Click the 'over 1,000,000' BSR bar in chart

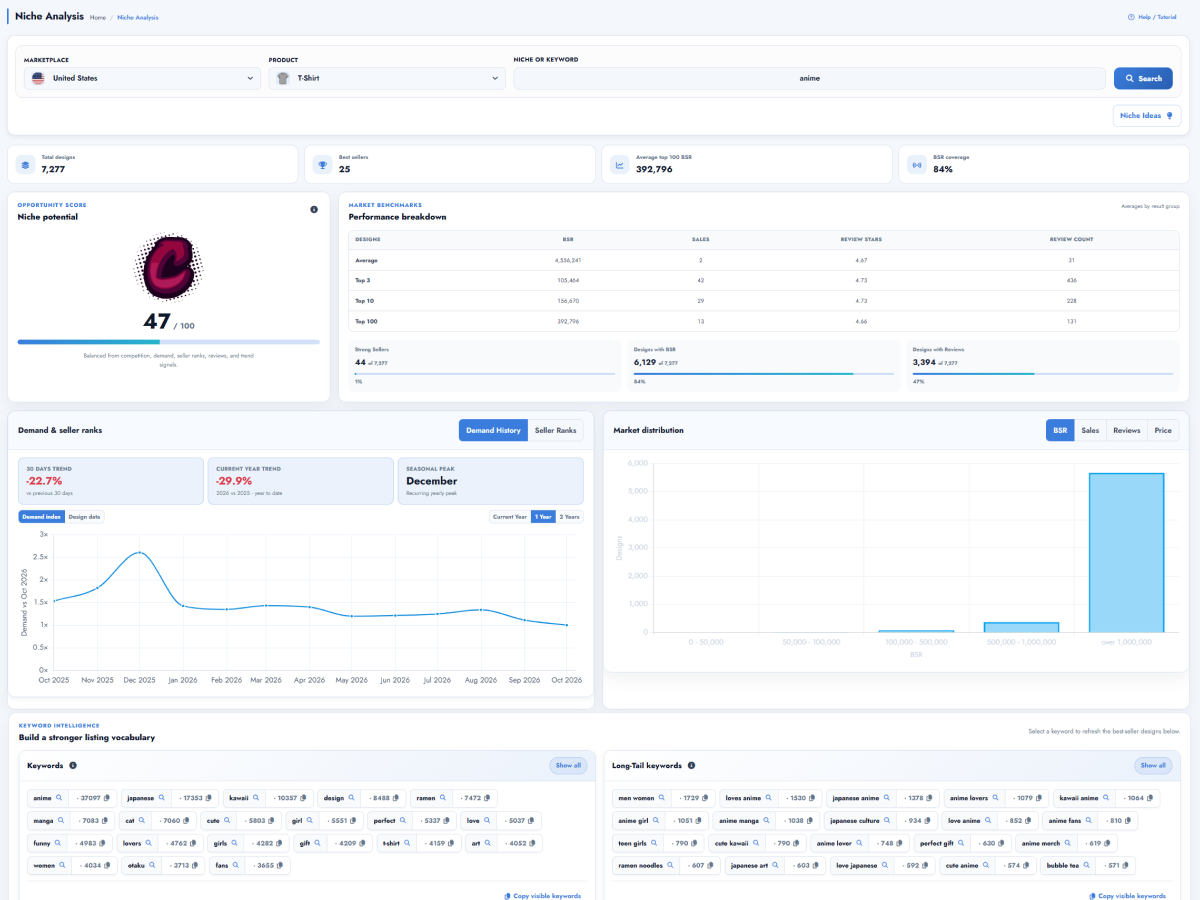point(1127,552)
